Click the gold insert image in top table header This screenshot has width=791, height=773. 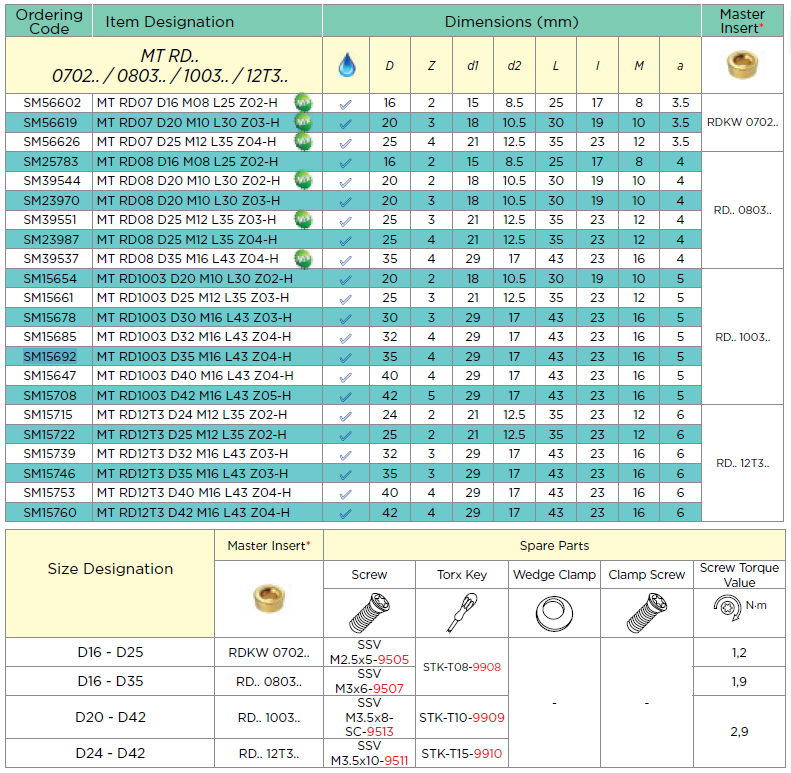(743, 66)
